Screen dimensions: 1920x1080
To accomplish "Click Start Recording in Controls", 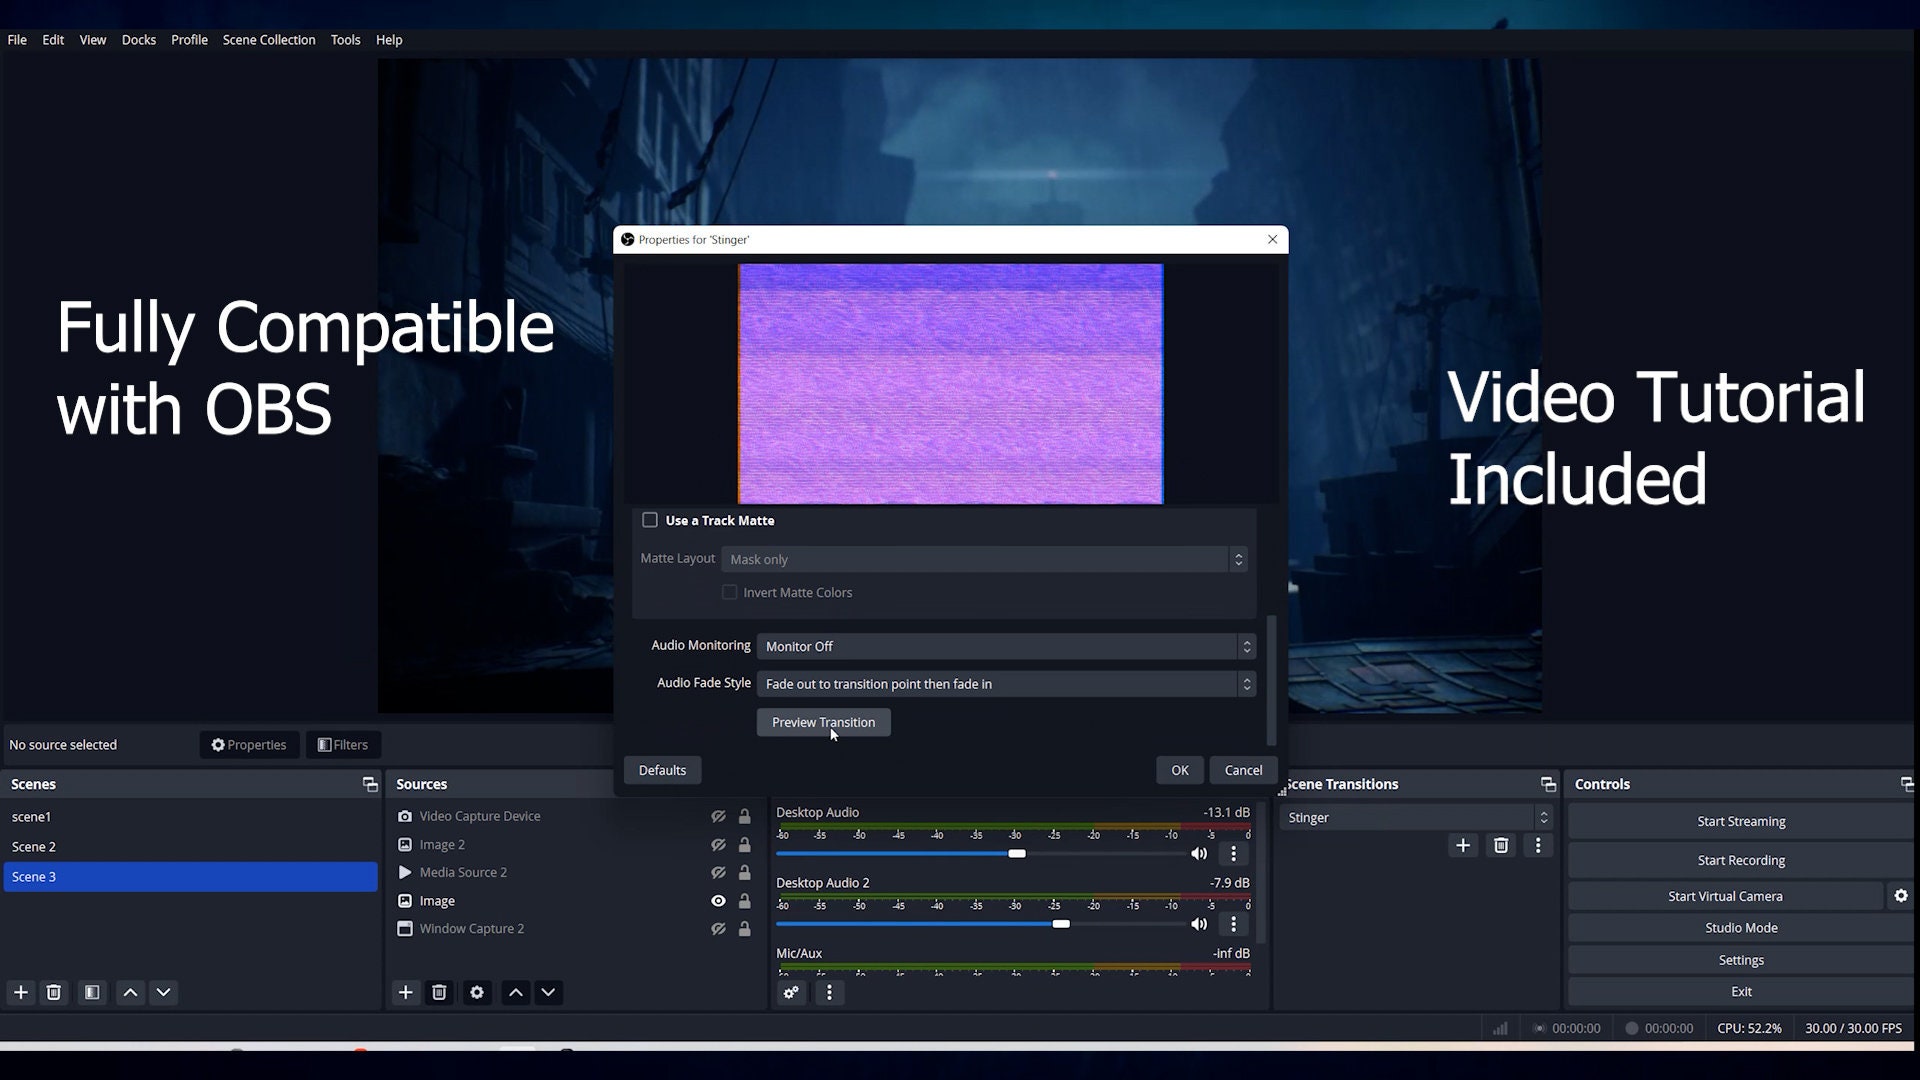I will tap(1741, 860).
